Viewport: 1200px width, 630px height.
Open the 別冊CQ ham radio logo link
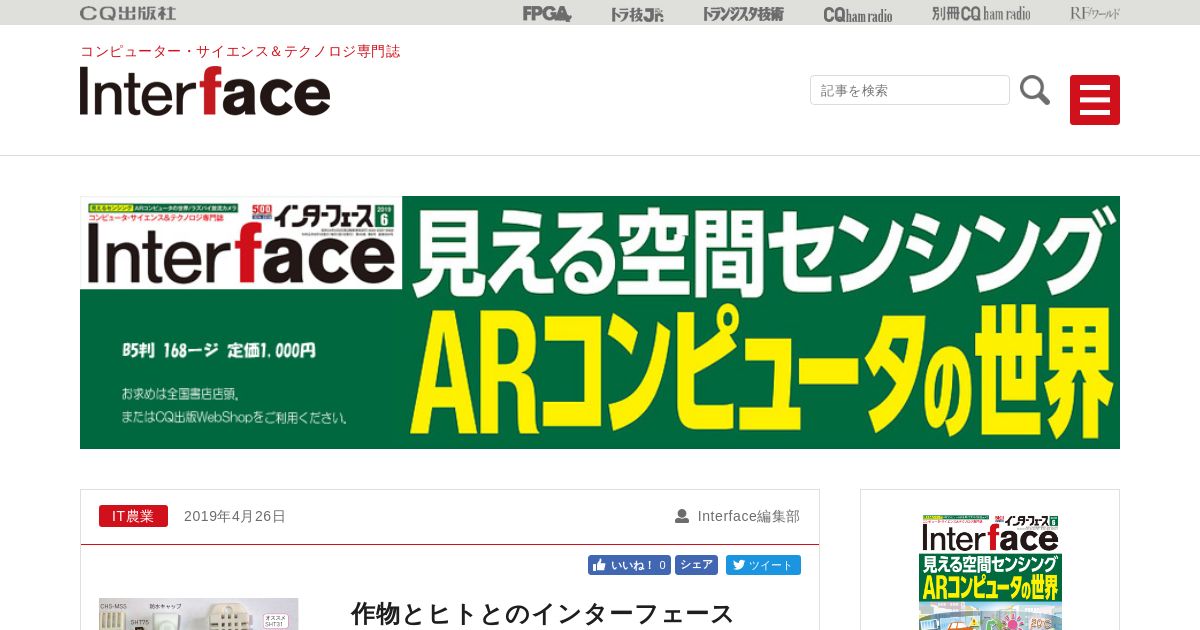click(x=981, y=13)
